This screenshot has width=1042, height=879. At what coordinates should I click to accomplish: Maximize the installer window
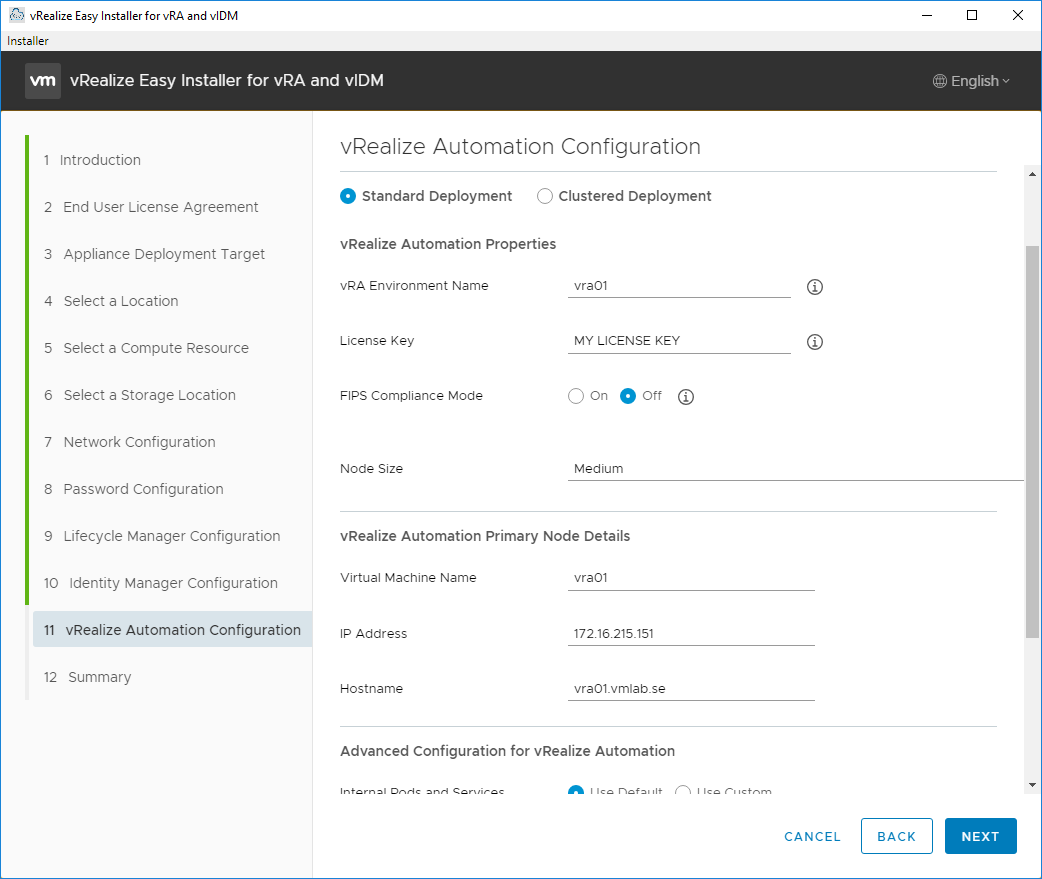pyautogui.click(x=972, y=15)
